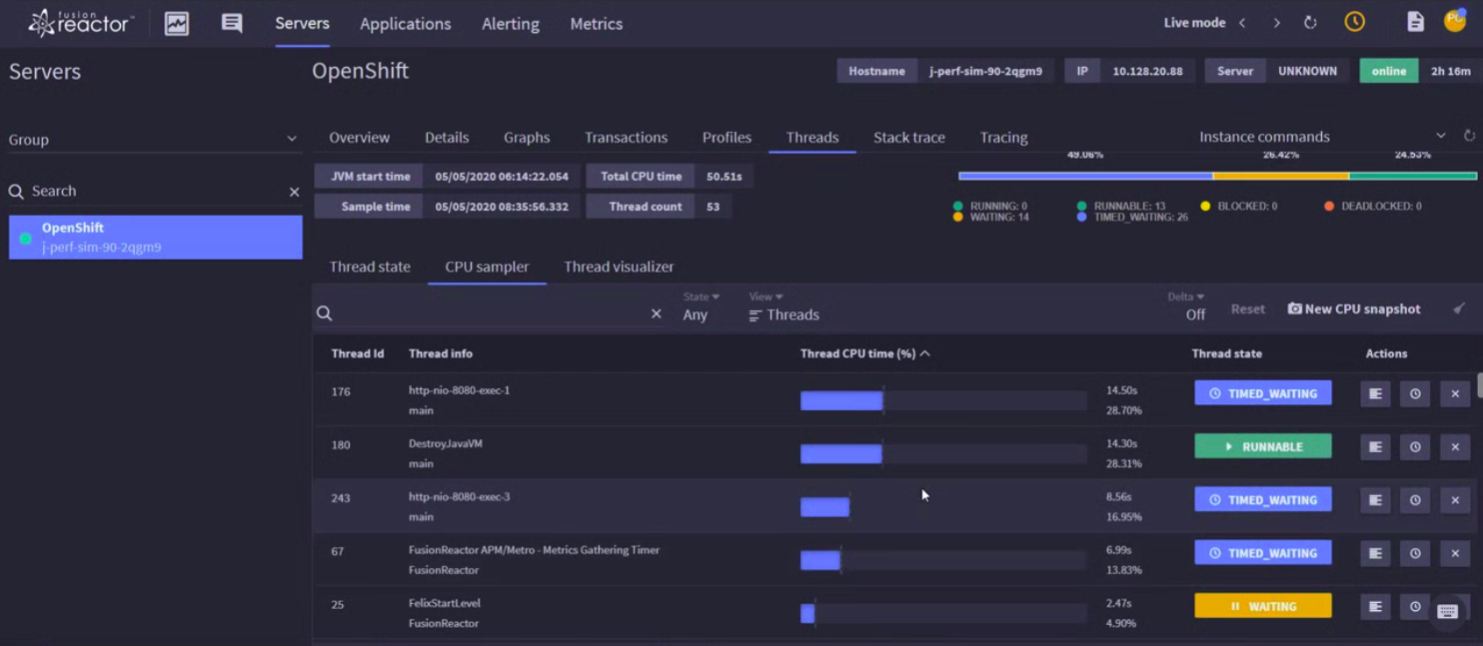The image size is (1483, 646).
Task: Click the clock action for thread 176
Action: 1415,394
